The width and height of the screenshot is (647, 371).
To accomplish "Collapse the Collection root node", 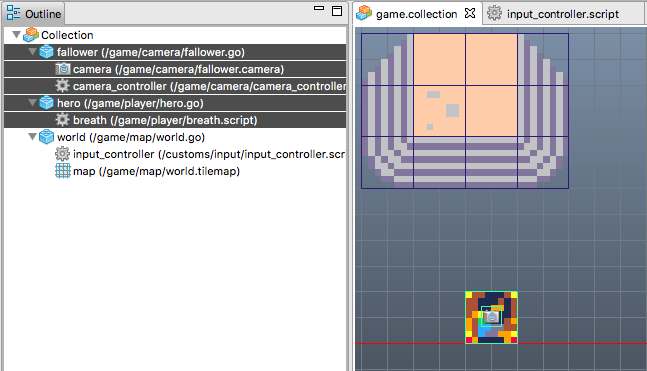I will (17, 35).
